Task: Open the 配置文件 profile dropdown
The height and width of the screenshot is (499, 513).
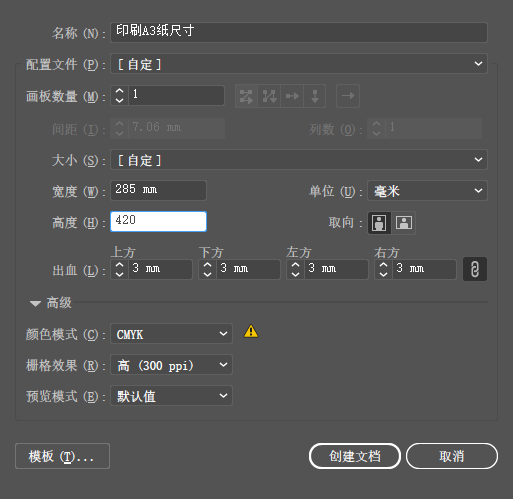Action: pos(299,64)
